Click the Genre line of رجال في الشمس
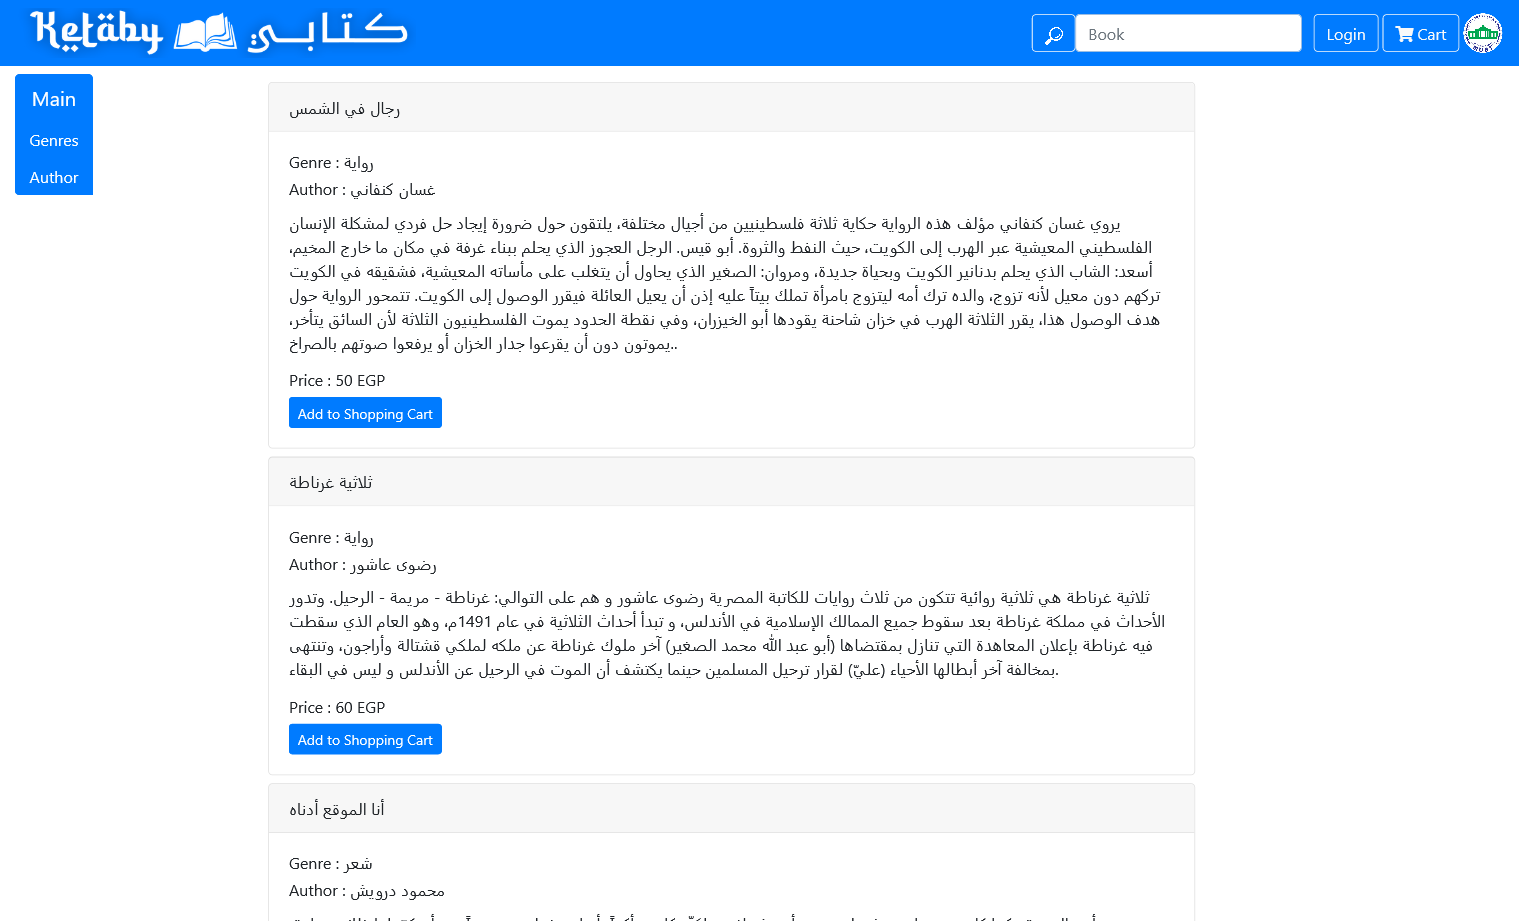1519x921 pixels. pyautogui.click(x=332, y=163)
